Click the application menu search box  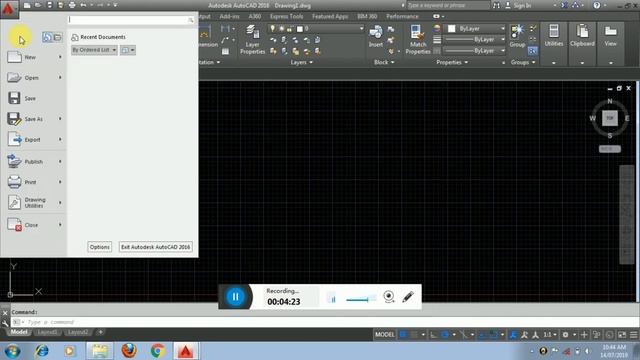(x=131, y=20)
